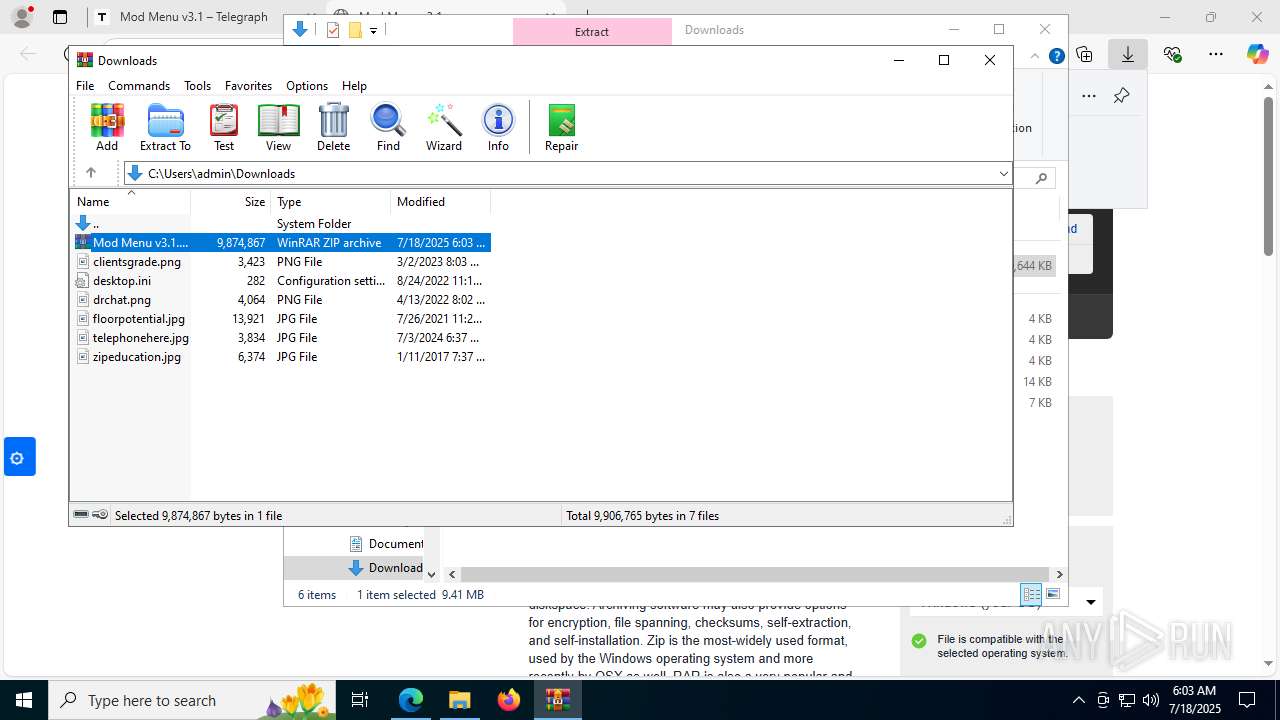Sort the list by Modified column header

(440, 201)
